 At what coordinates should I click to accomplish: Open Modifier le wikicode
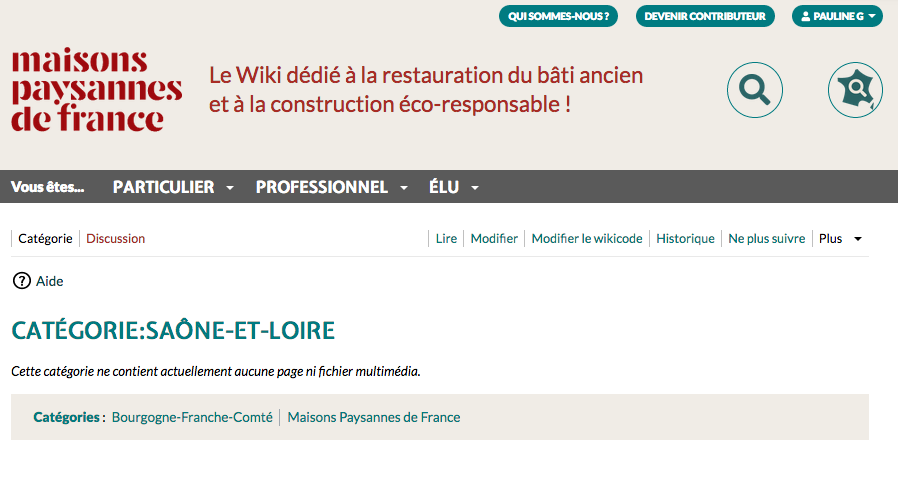click(x=586, y=238)
